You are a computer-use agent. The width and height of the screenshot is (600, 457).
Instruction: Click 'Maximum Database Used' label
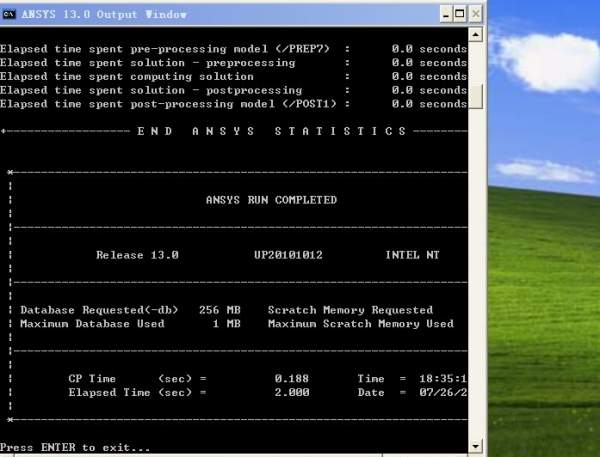92,324
